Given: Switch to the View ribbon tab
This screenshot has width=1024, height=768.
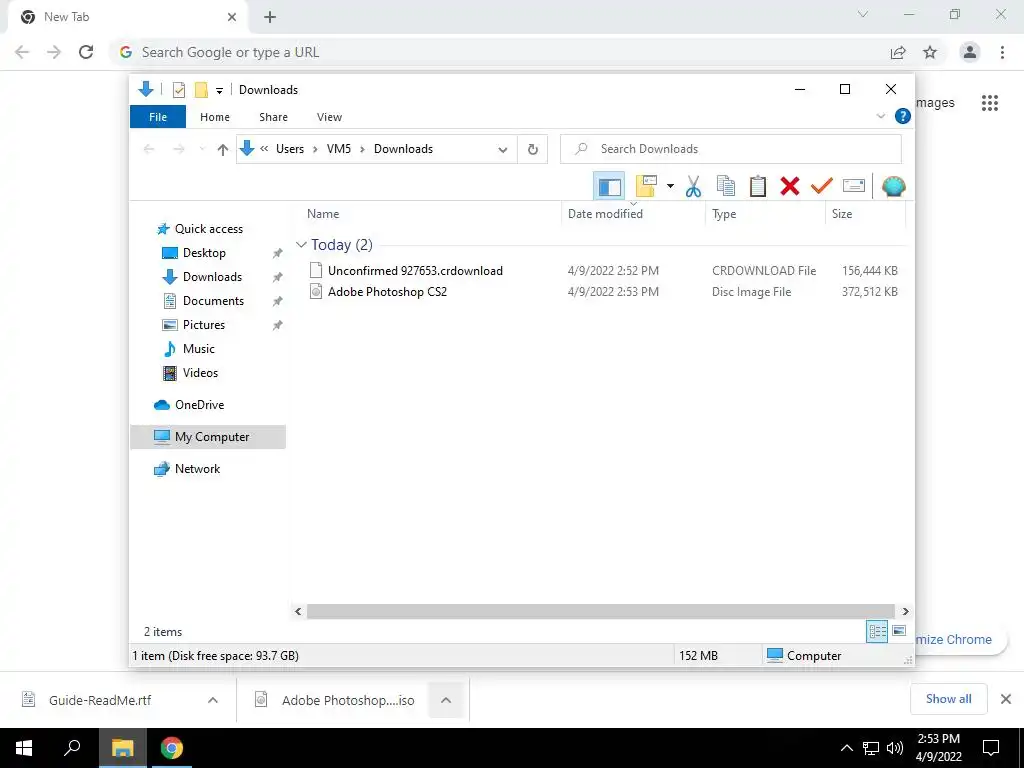Looking at the screenshot, I should [329, 117].
